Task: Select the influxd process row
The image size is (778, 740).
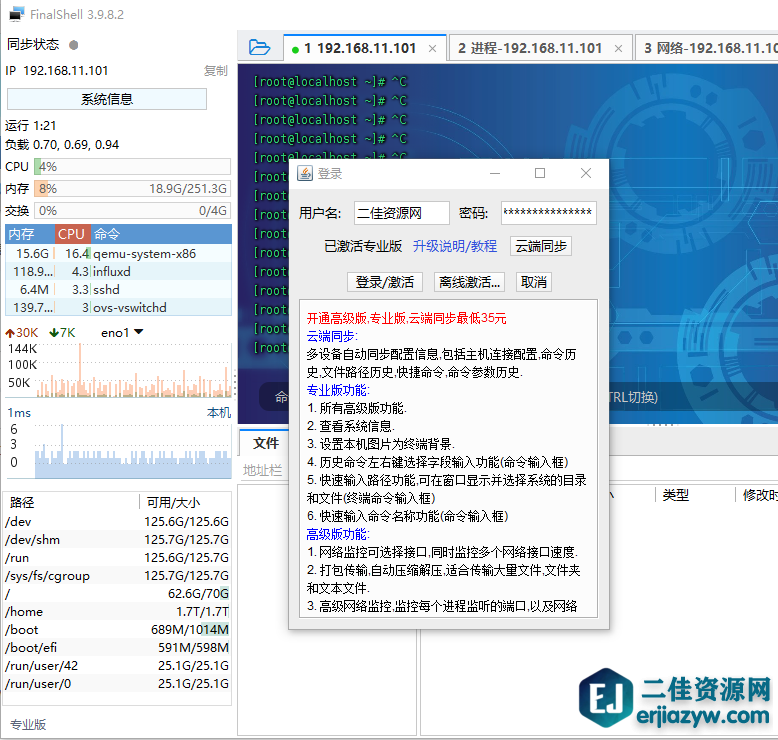Action: pos(118,272)
